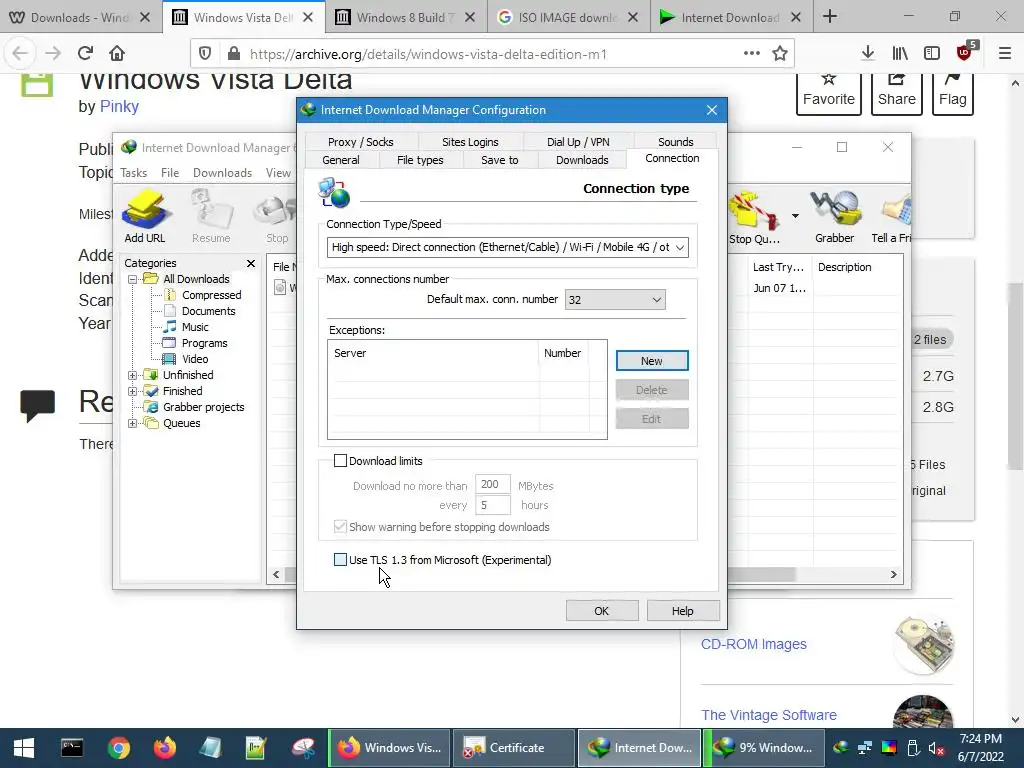
Task: Open the Certificate taskbar window
Action: 513,748
